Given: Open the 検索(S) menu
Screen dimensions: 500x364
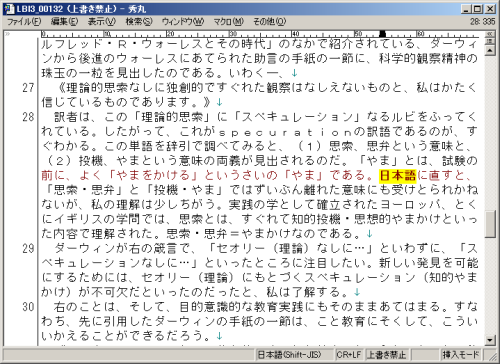Looking at the screenshot, I should coord(139,22).
